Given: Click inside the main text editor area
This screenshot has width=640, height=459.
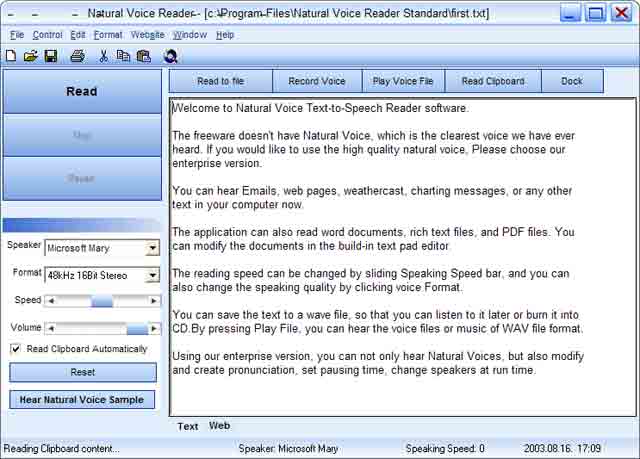Looking at the screenshot, I should point(402,257).
